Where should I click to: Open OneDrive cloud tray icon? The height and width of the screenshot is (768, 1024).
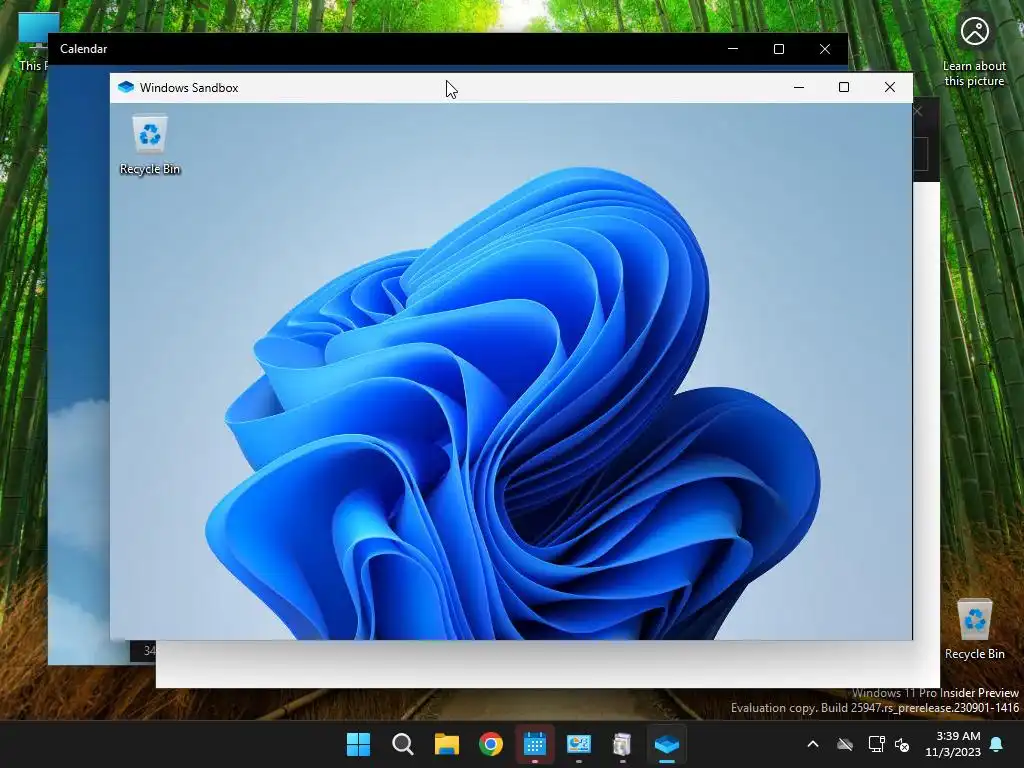[x=844, y=744]
